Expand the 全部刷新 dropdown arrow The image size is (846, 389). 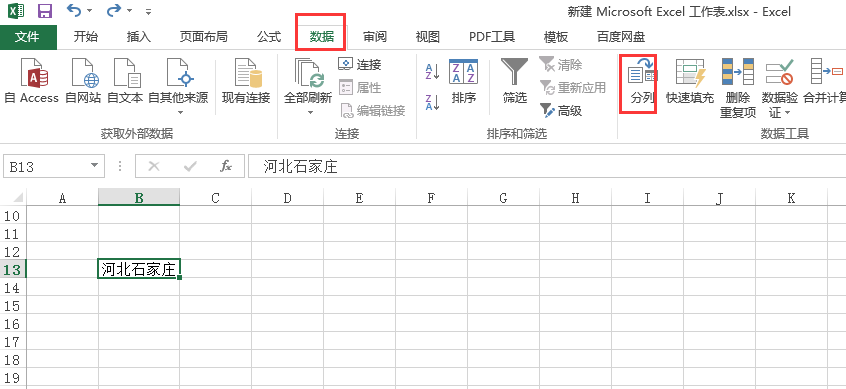[x=311, y=113]
